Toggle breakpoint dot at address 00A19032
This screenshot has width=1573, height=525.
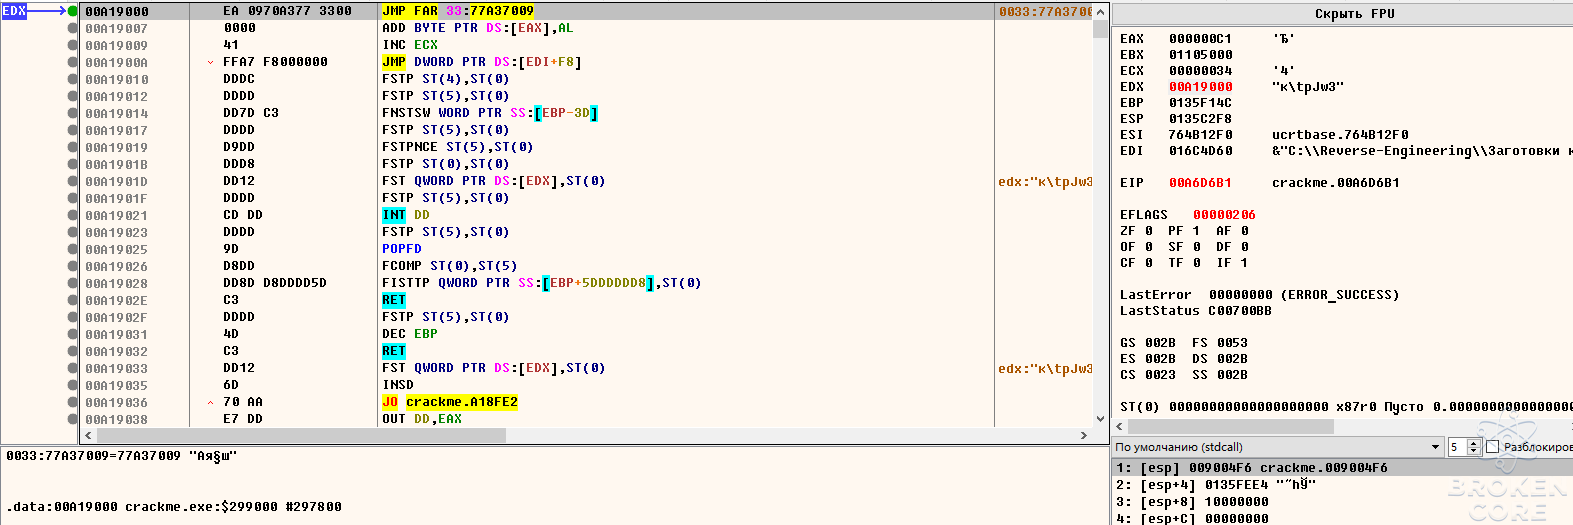[x=72, y=351]
